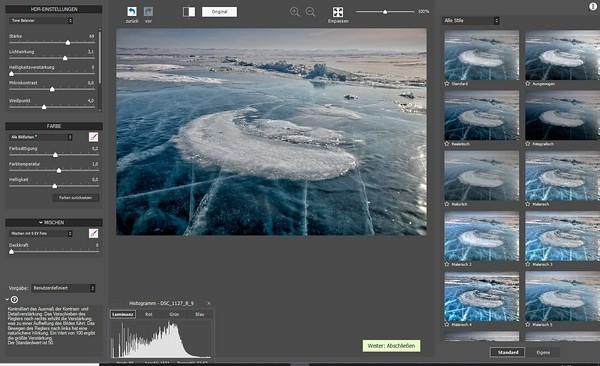Click the Farben zurücksetzen button
This screenshot has height=366, width=600.
tap(76, 198)
